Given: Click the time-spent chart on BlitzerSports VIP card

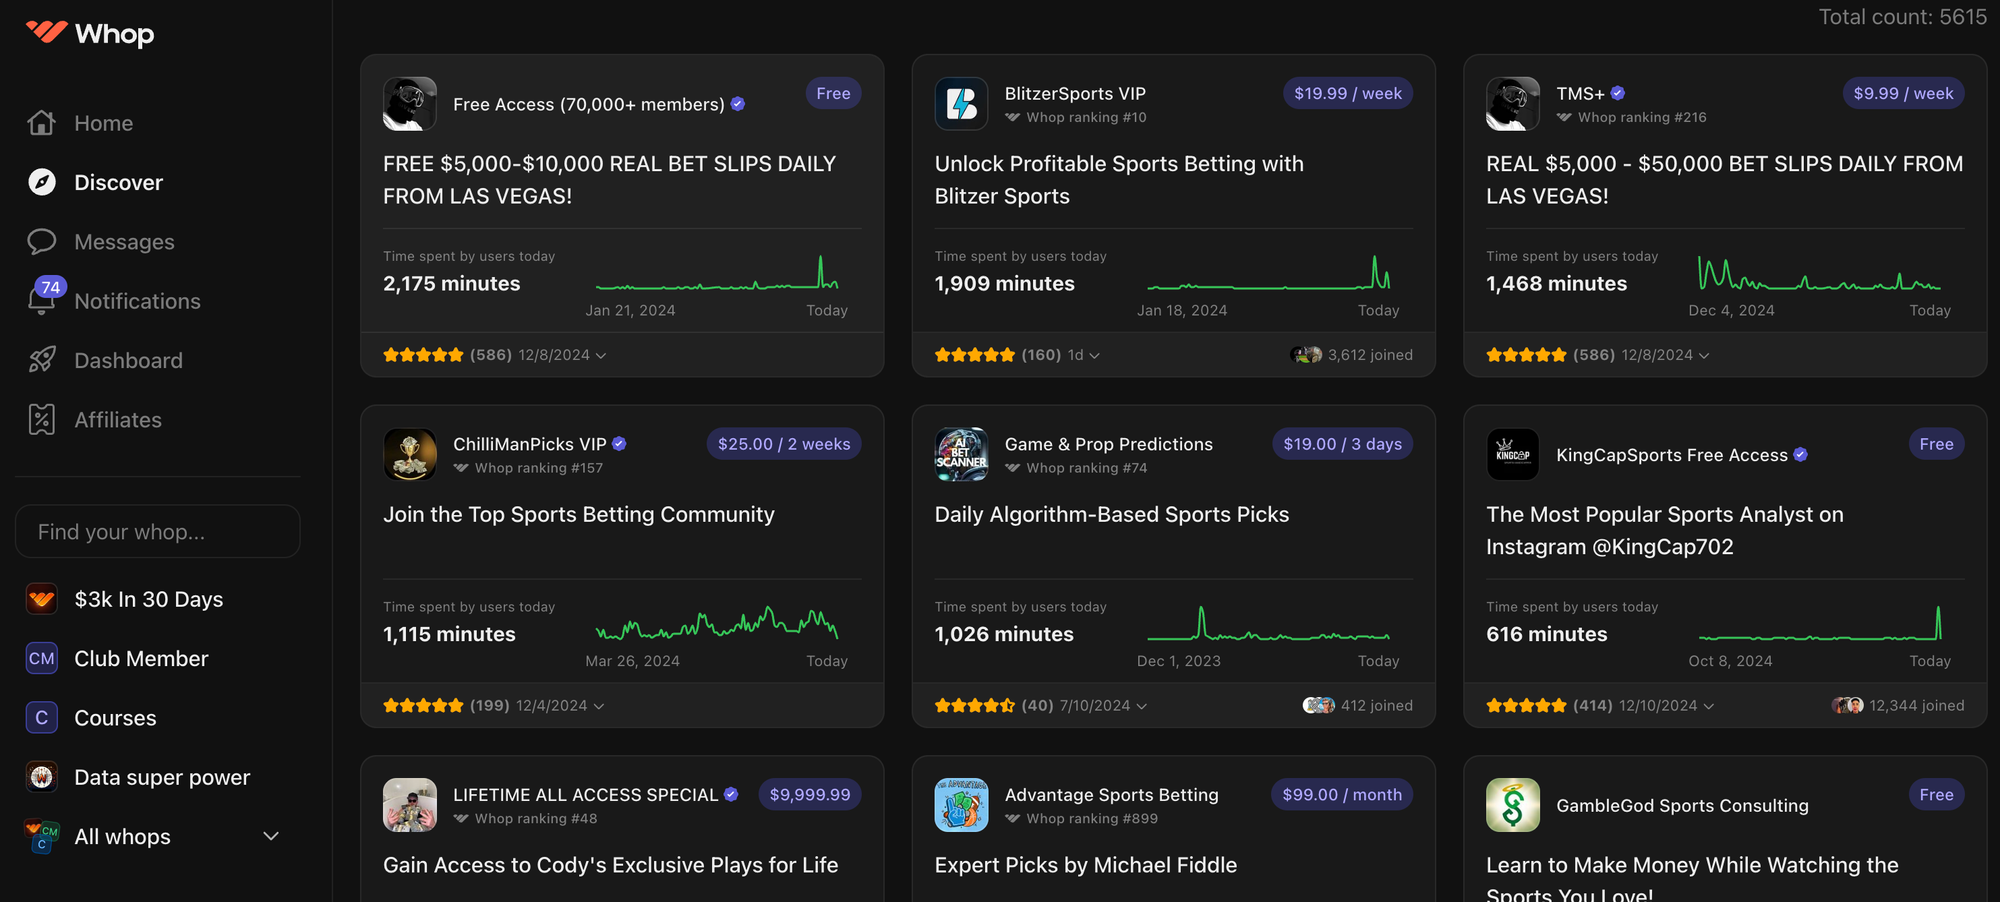Looking at the screenshot, I should pos(1269,272).
